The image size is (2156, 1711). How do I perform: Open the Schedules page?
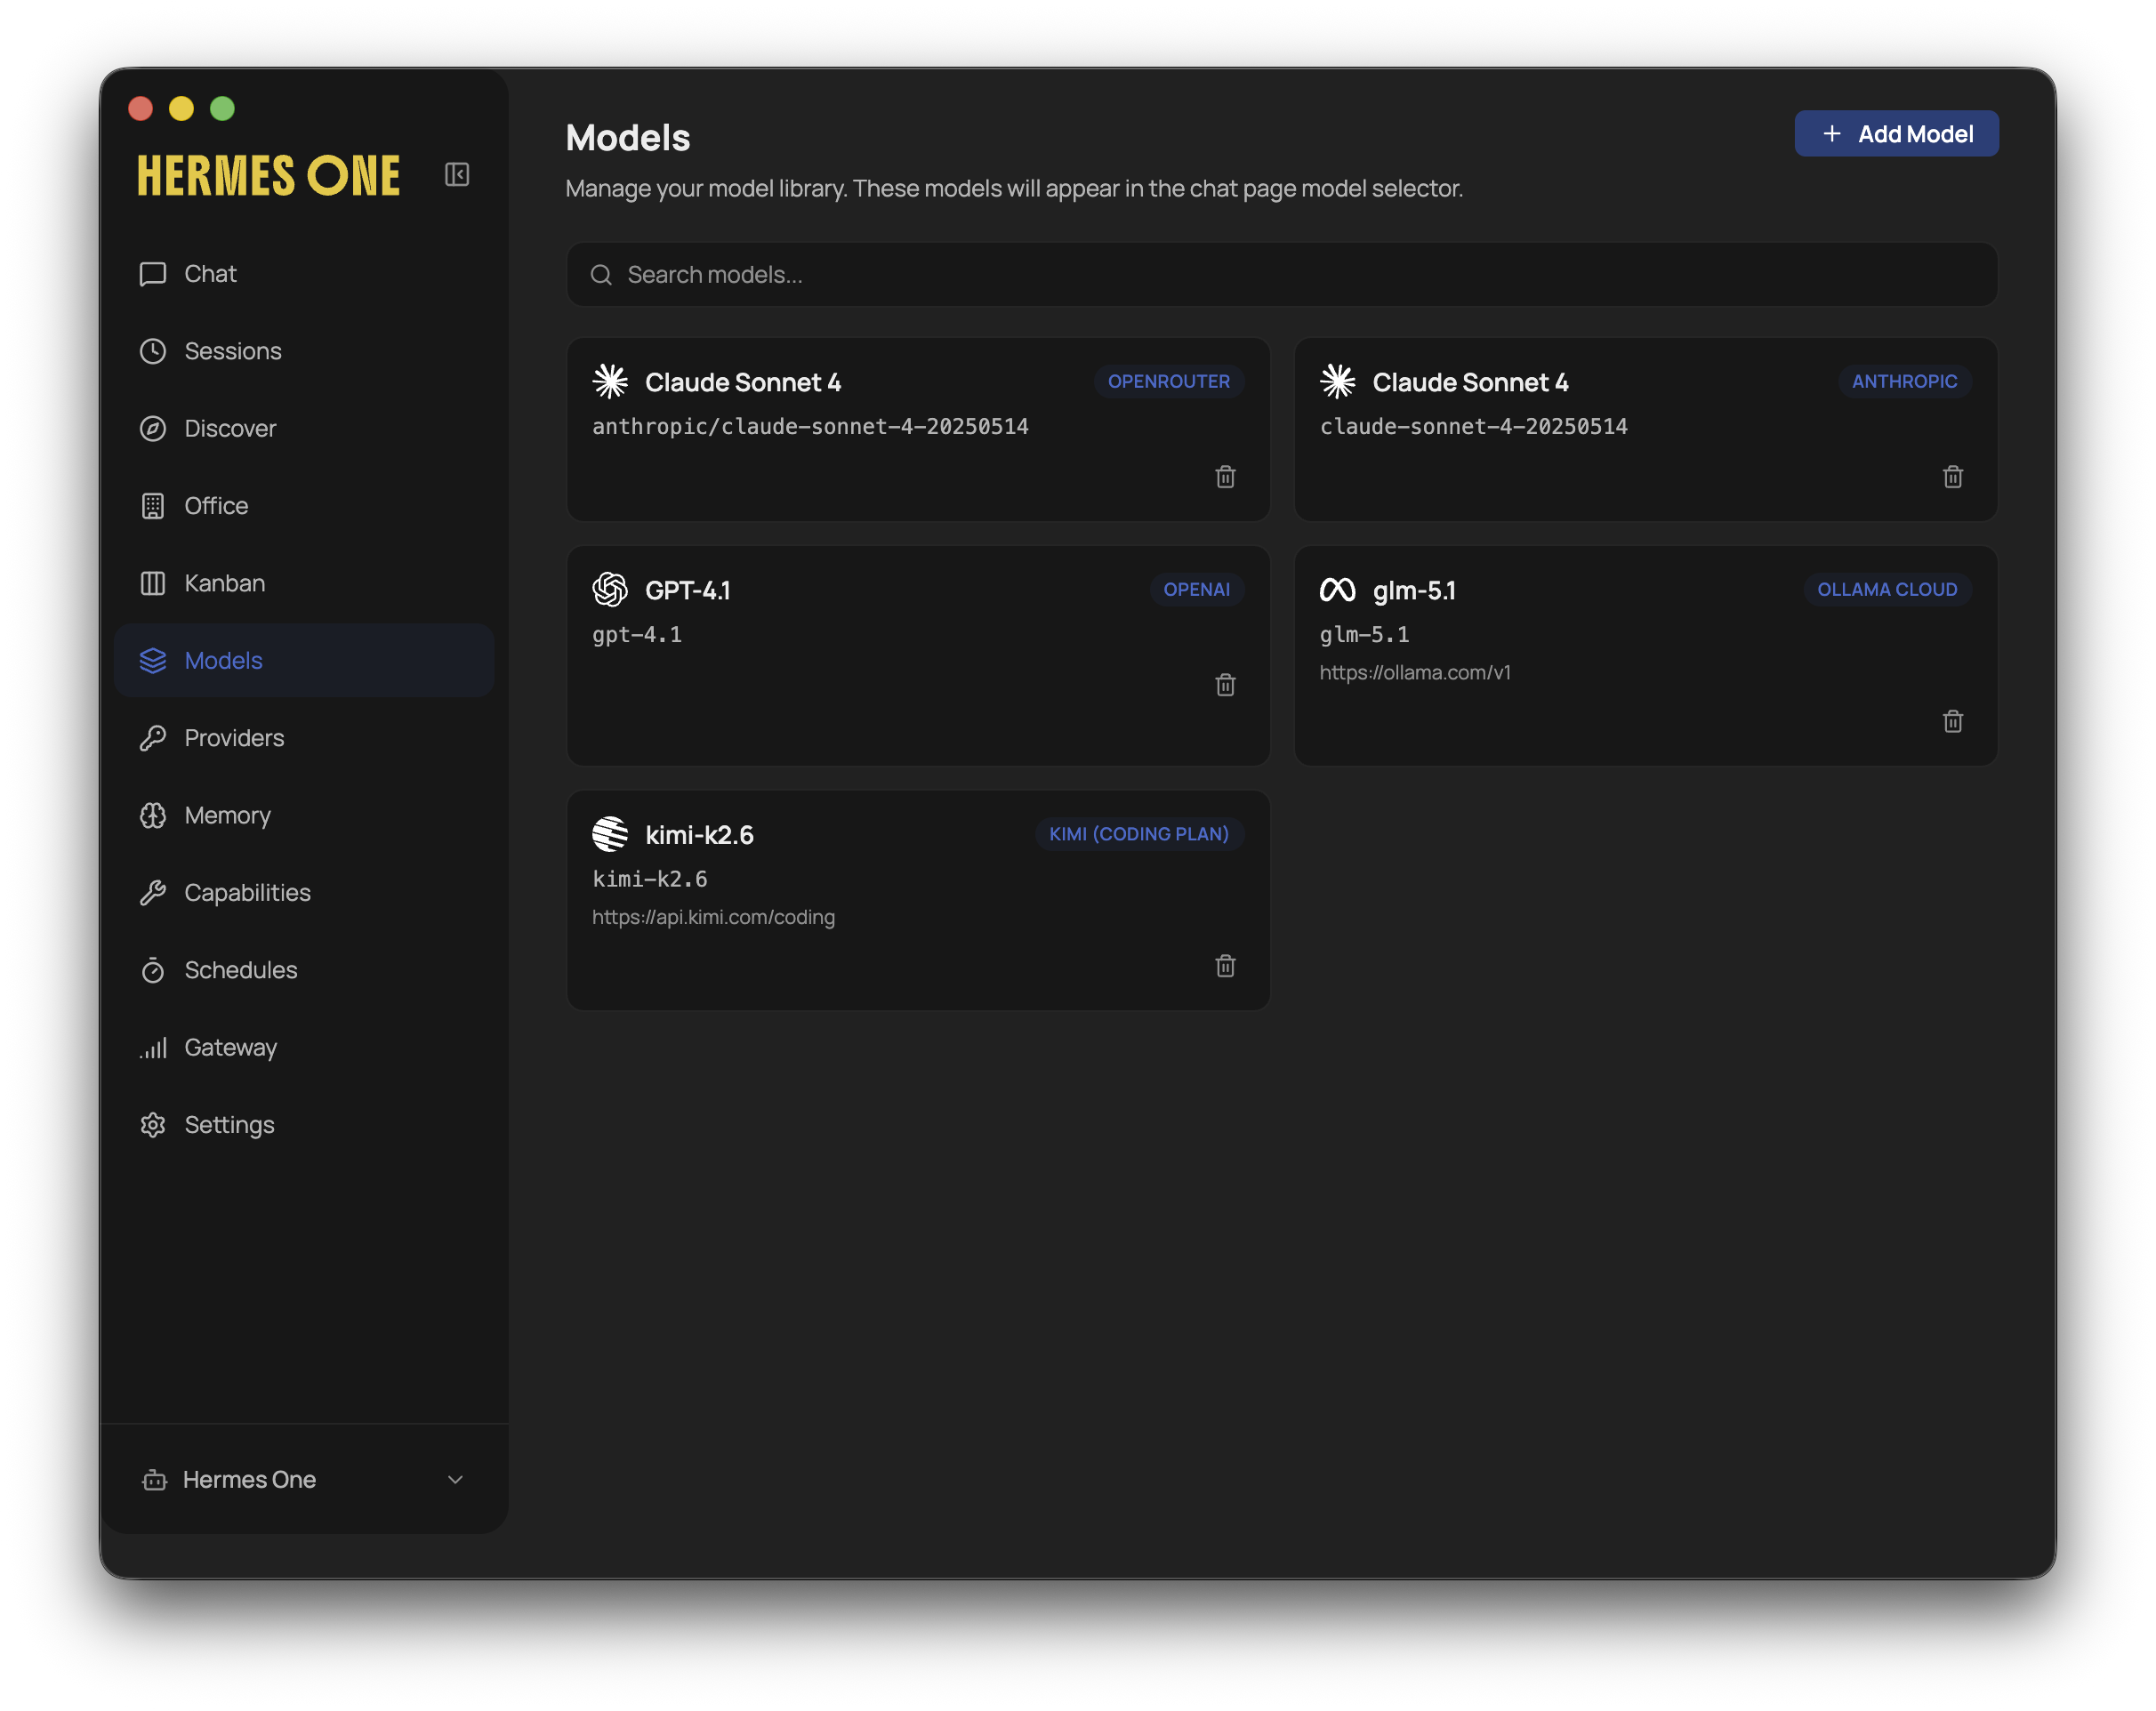pos(304,970)
